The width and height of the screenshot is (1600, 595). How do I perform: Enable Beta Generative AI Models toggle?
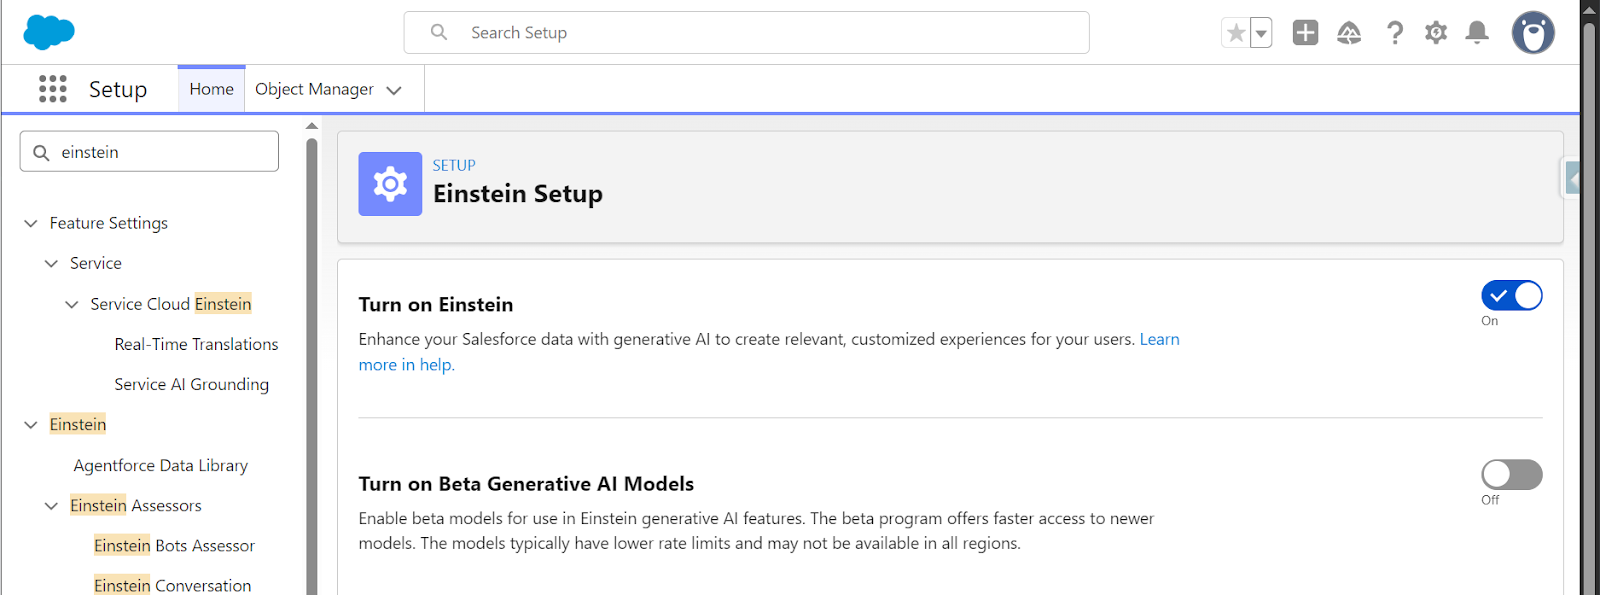pyautogui.click(x=1511, y=475)
